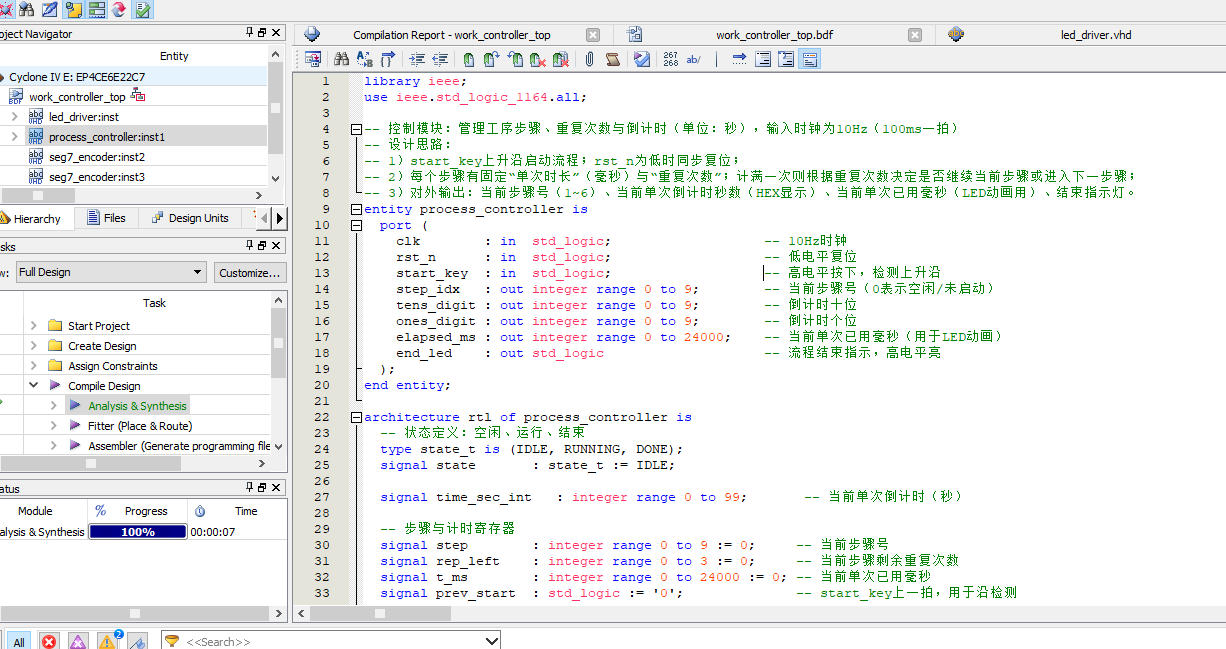Select seg7_encoder:inst3 in hierarchy
This screenshot has width=1226, height=649.
(96, 177)
